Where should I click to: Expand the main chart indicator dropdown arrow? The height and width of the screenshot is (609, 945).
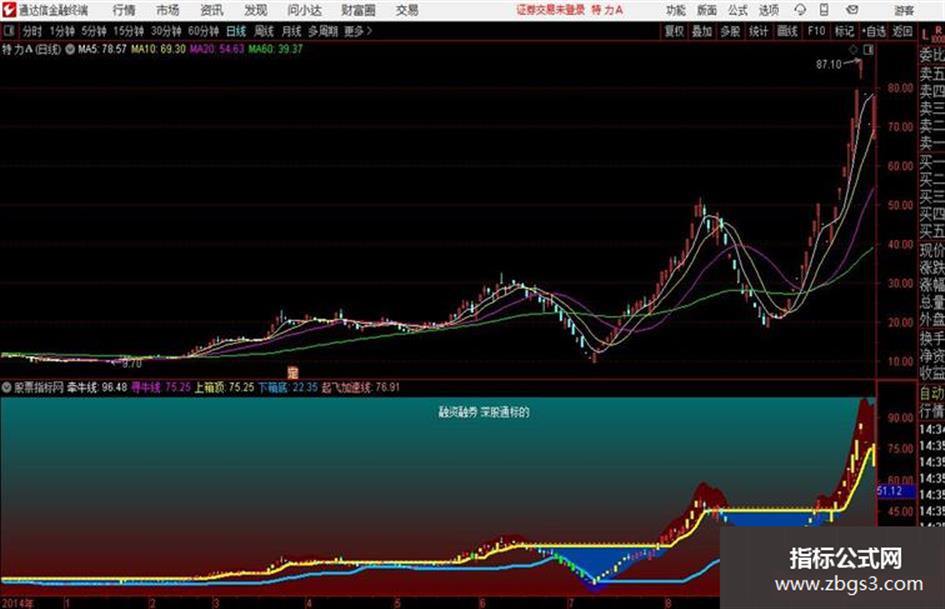click(69, 49)
